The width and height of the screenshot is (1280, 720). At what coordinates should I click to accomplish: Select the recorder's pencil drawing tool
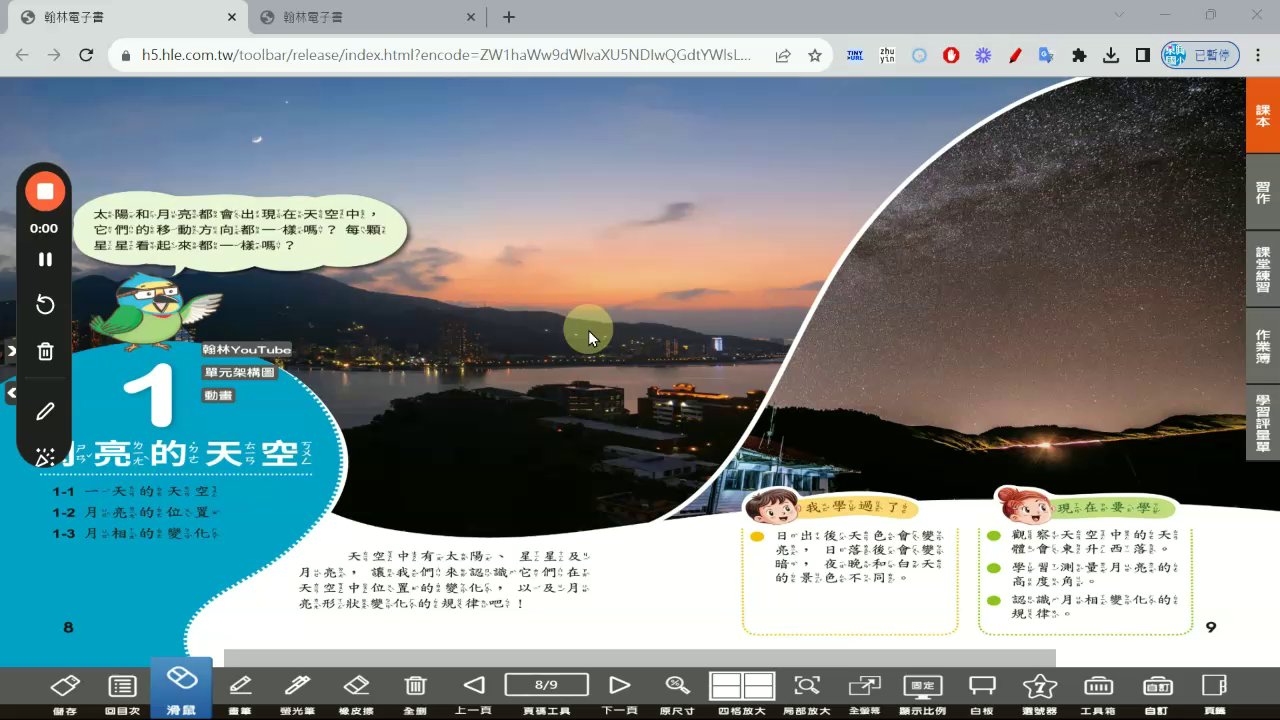click(x=45, y=411)
